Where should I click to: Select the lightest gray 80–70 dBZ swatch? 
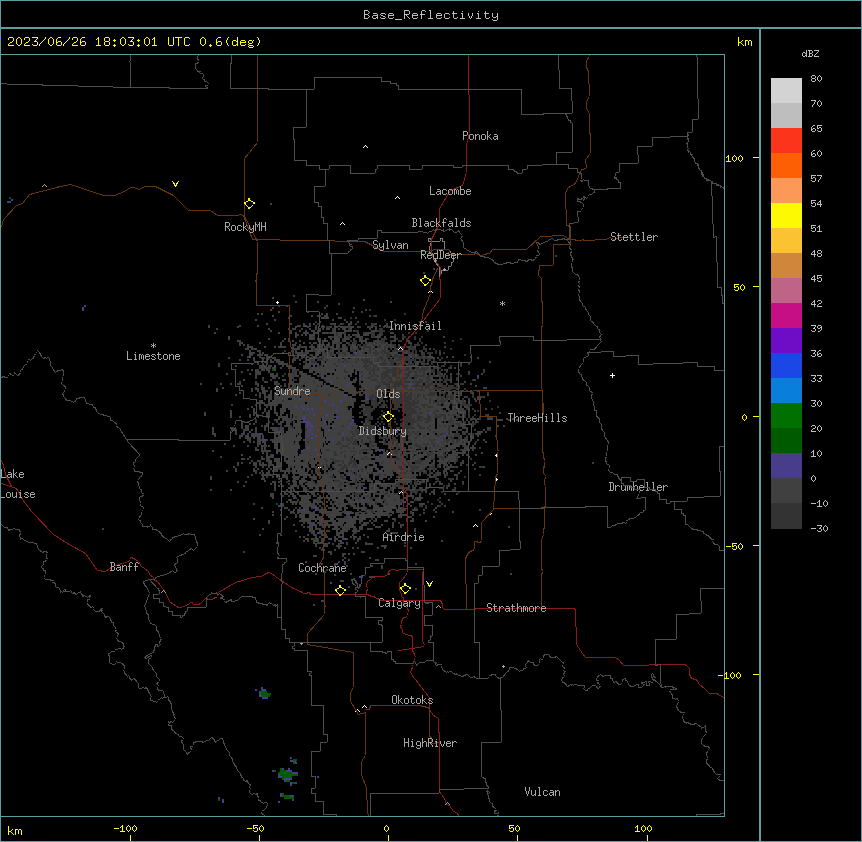786,90
